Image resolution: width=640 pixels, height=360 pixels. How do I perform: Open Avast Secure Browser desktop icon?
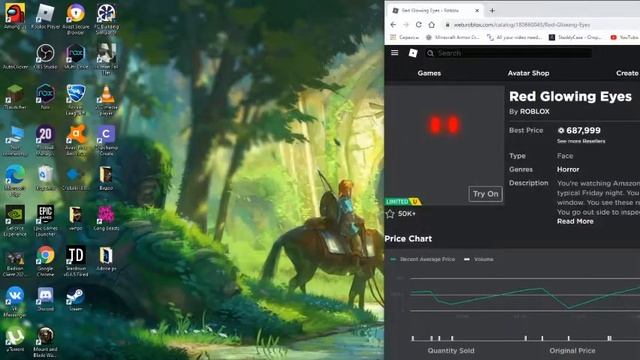[x=76, y=17]
